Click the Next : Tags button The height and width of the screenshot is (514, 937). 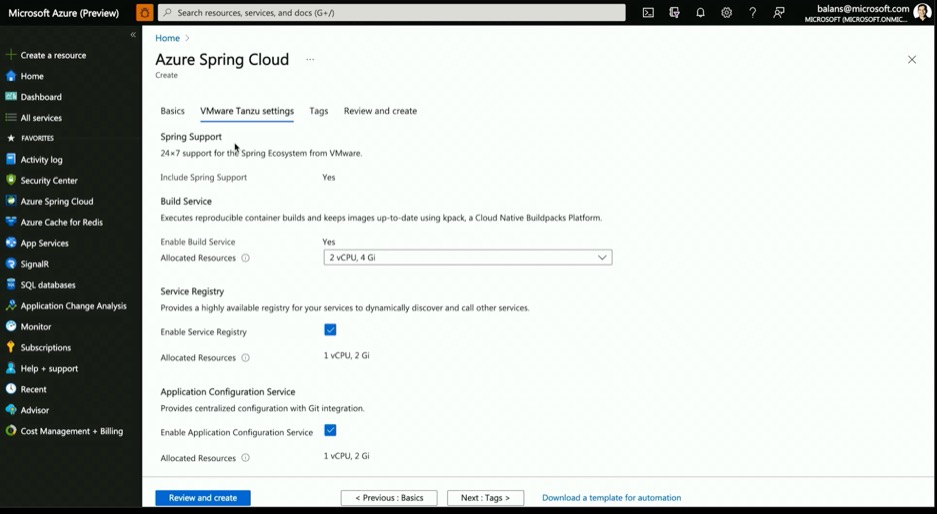coord(485,498)
